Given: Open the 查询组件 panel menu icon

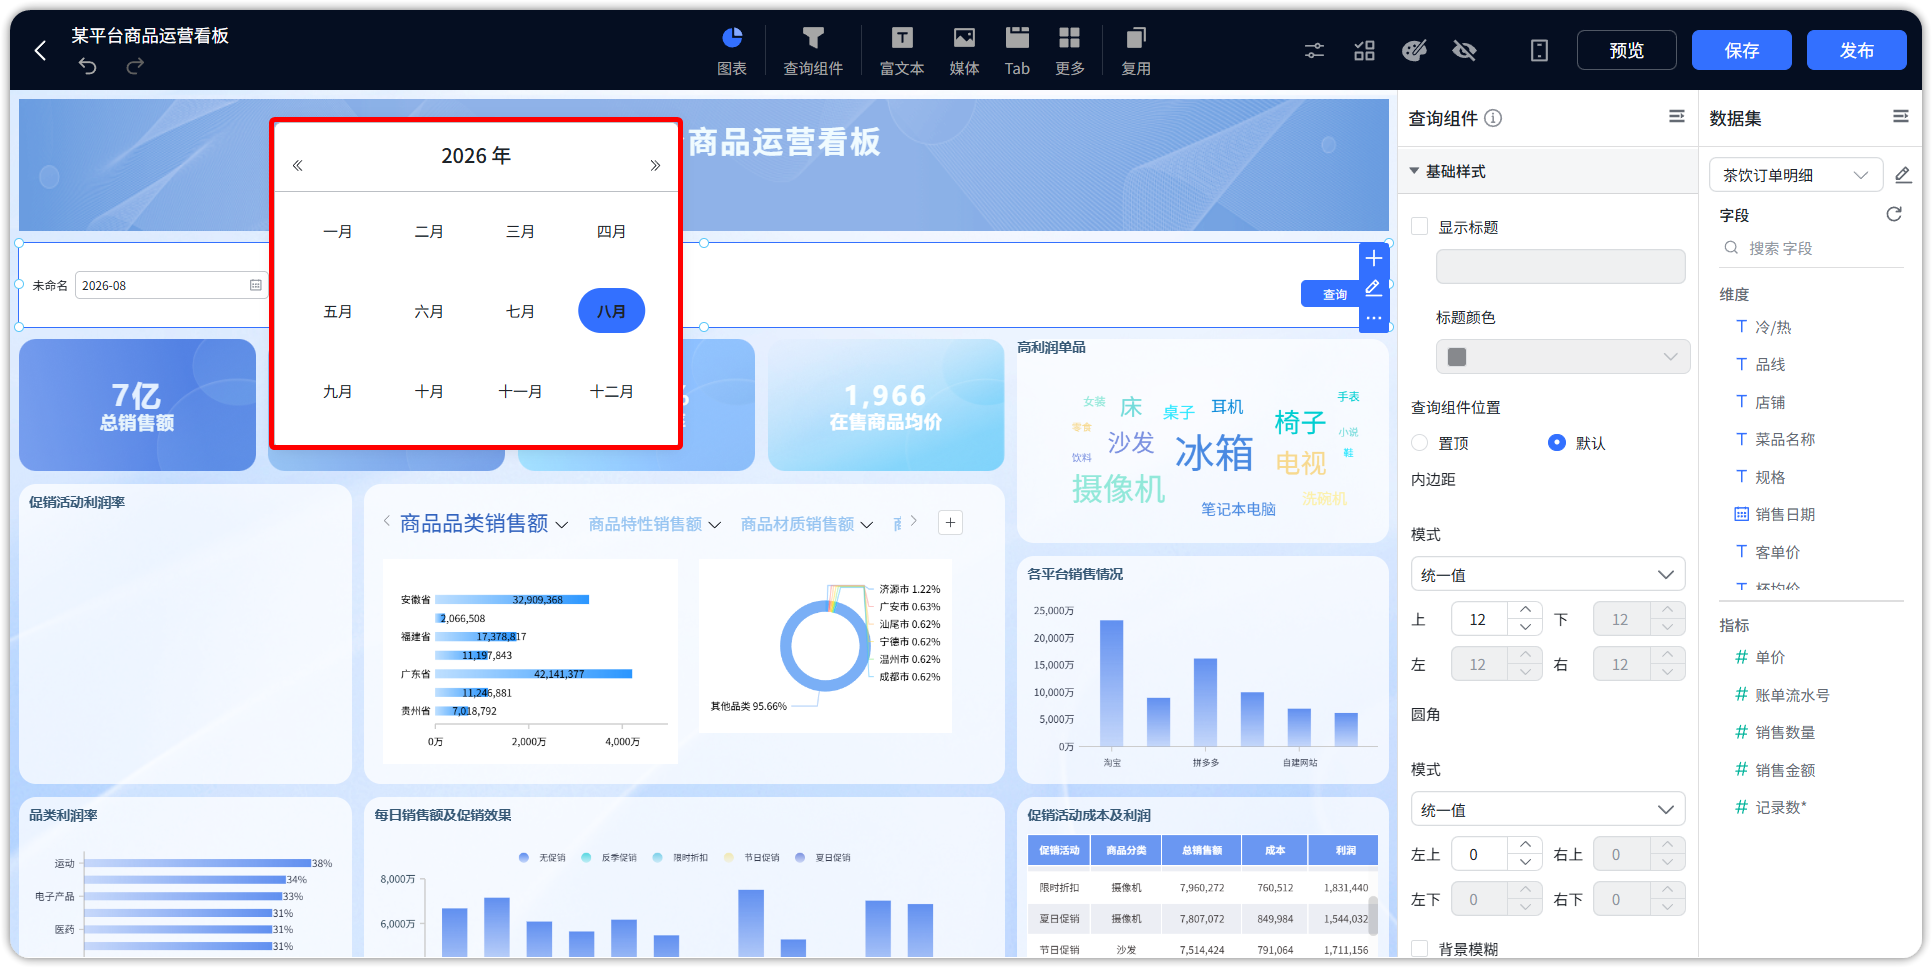Looking at the screenshot, I should 1677,117.
